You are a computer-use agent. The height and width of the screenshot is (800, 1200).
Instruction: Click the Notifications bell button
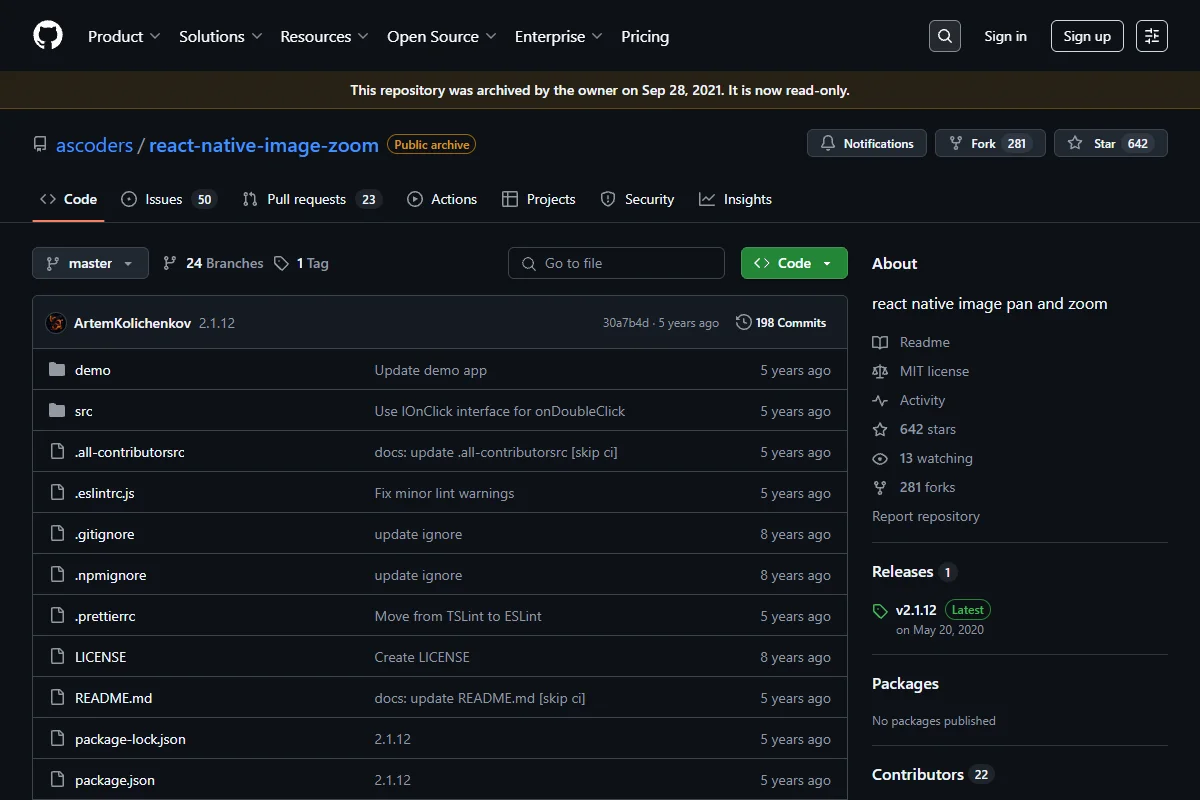(x=867, y=143)
